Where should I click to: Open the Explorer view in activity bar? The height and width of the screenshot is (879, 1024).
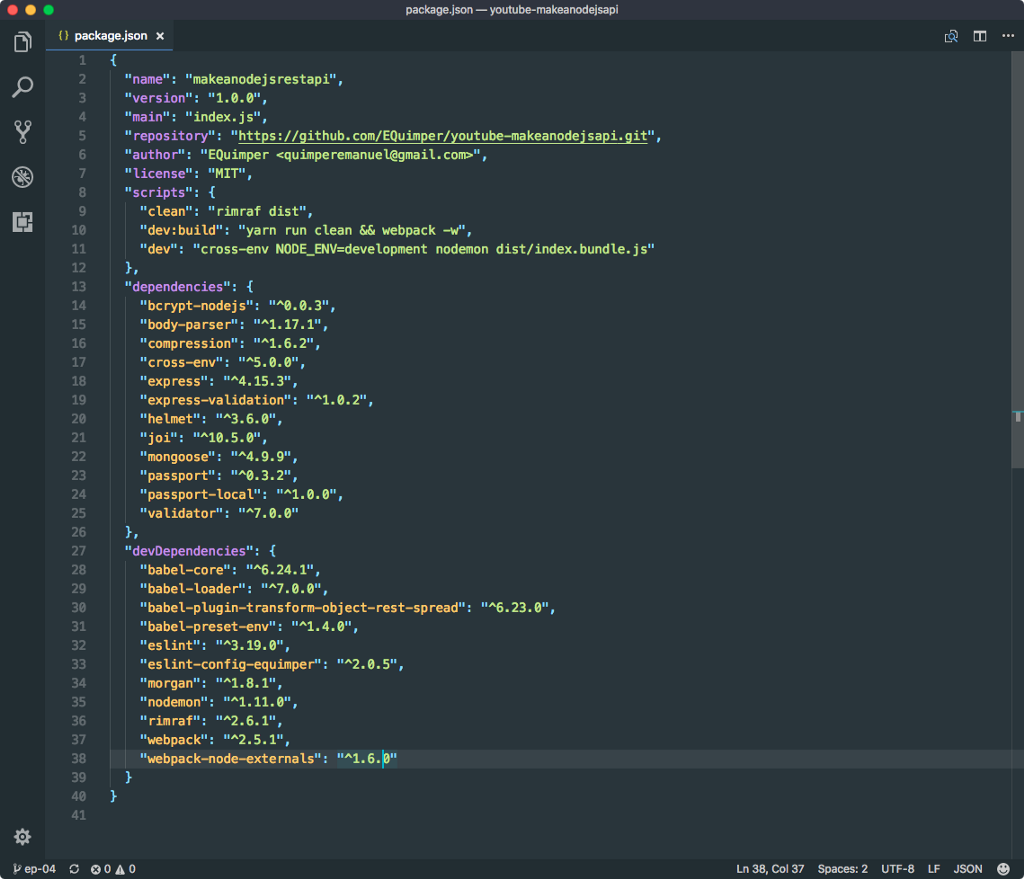tap(22, 42)
